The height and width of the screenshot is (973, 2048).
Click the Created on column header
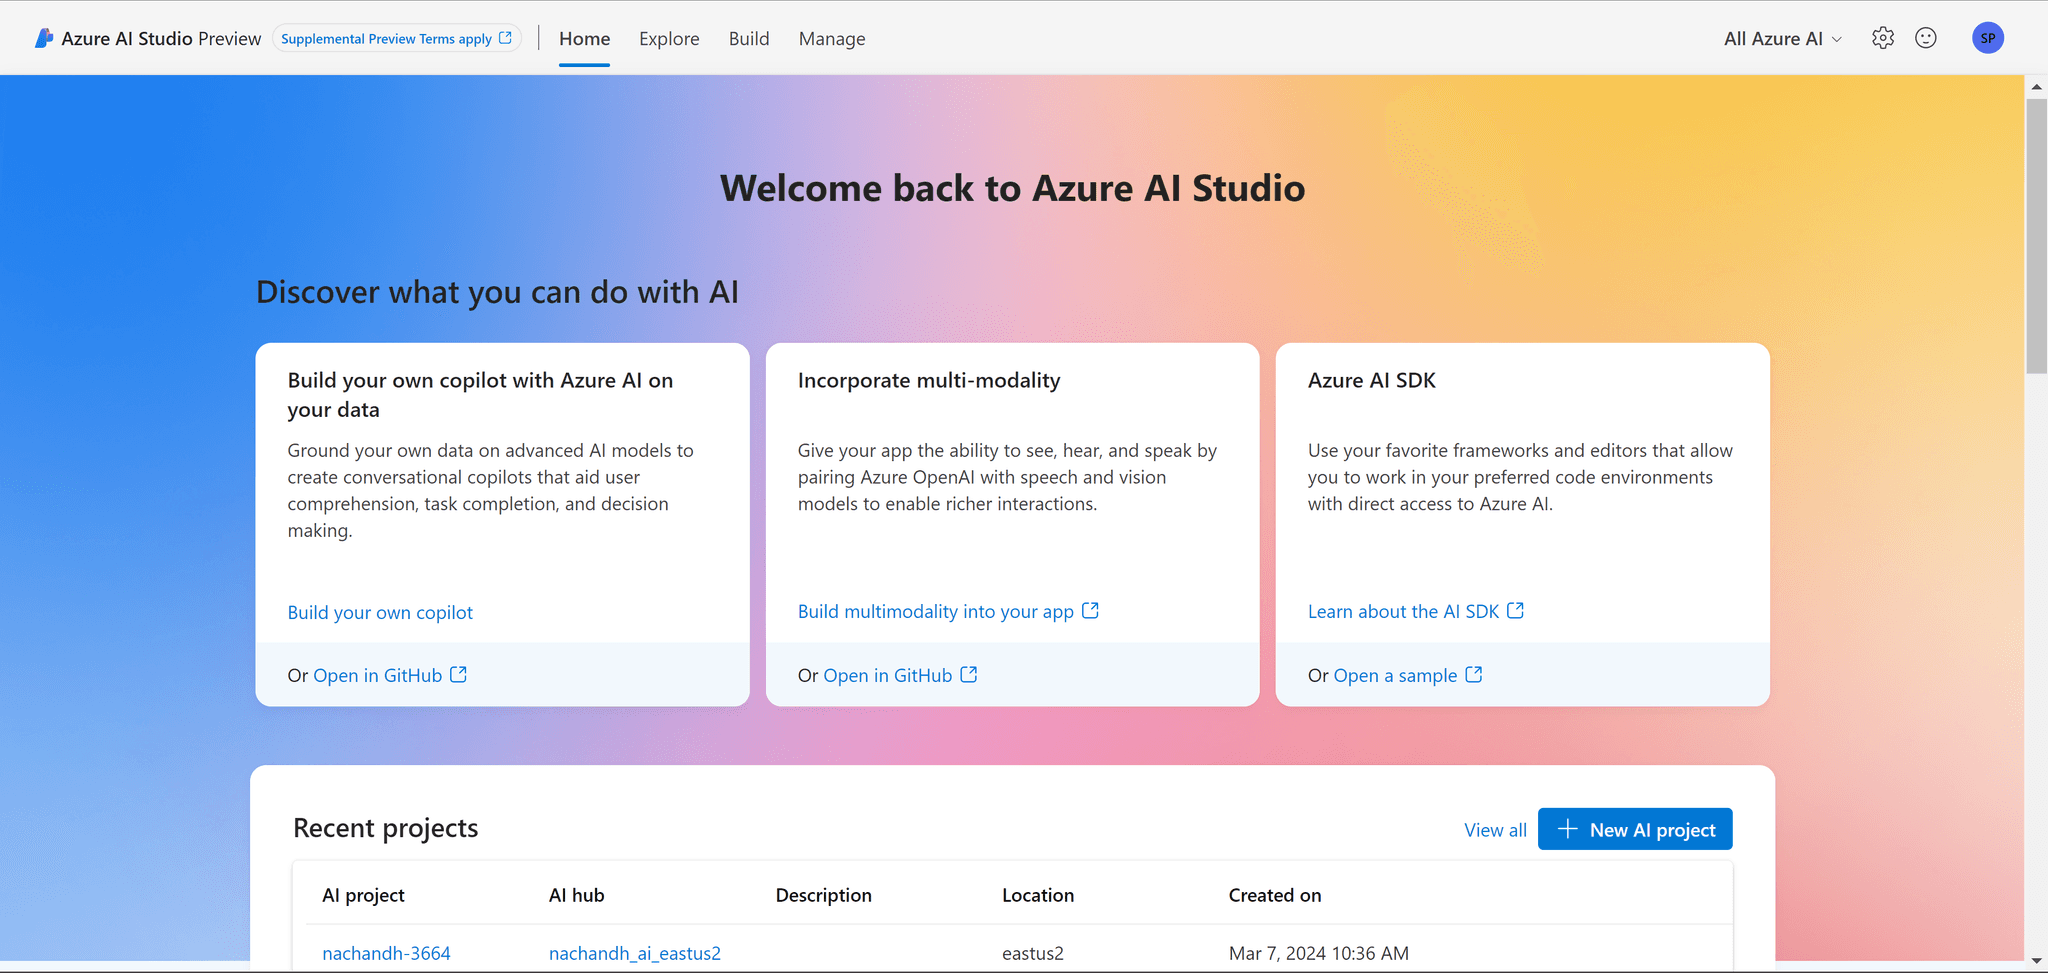click(x=1275, y=895)
